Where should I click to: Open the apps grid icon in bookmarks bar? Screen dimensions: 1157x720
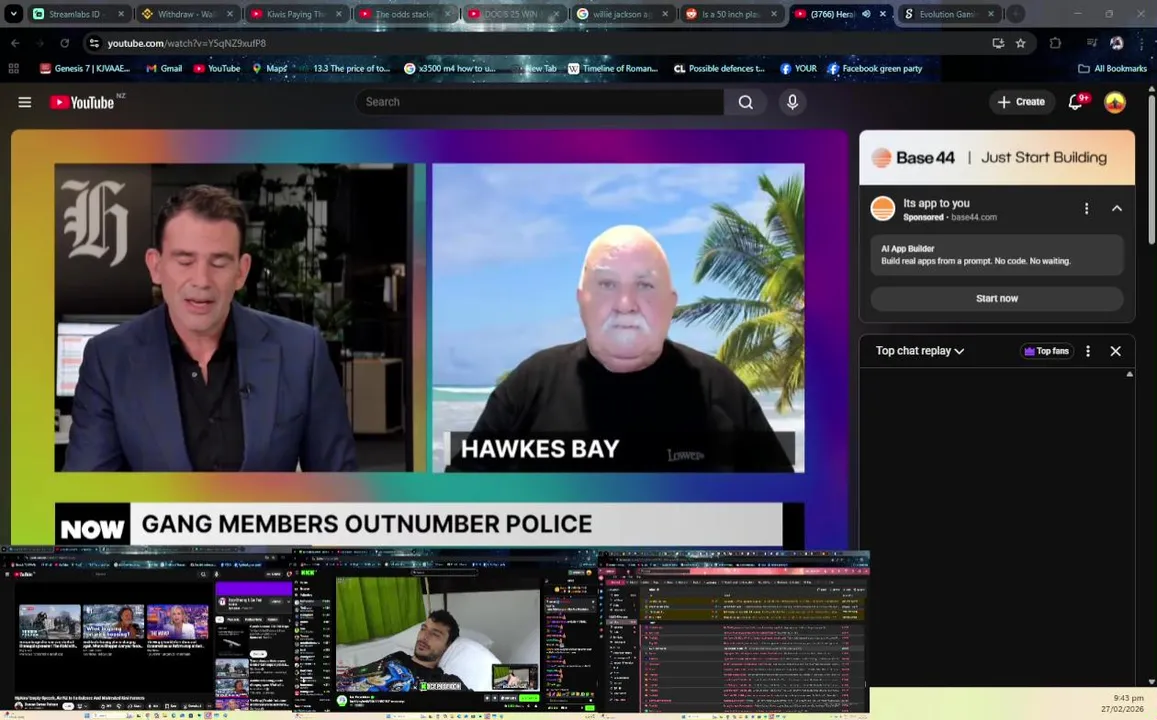coord(13,69)
